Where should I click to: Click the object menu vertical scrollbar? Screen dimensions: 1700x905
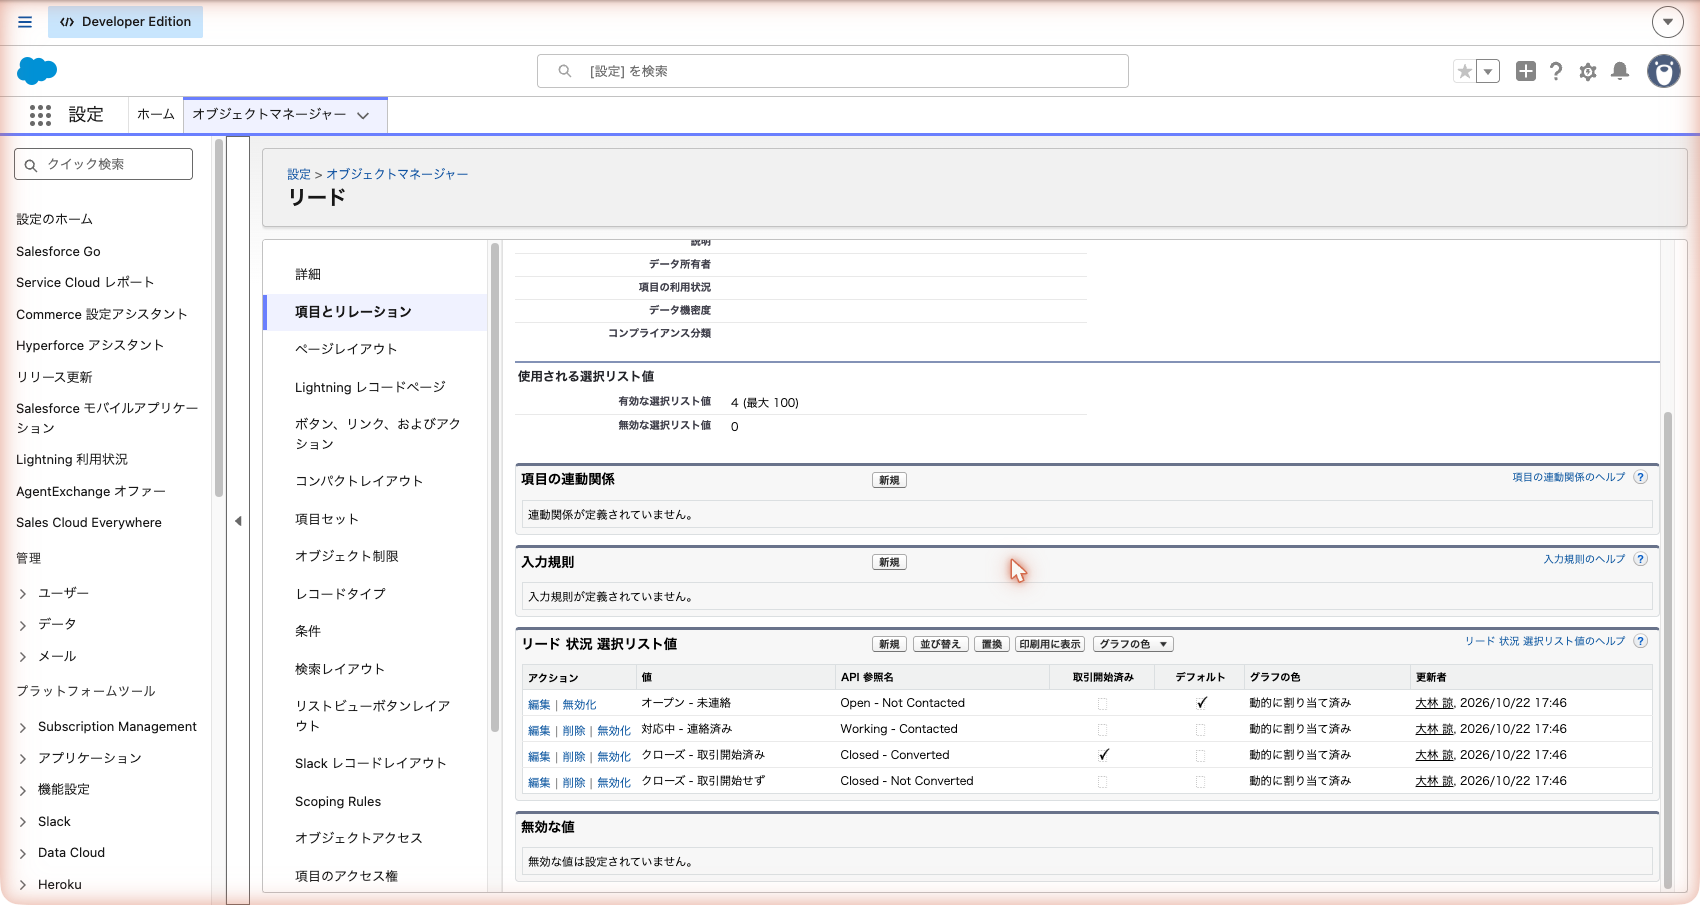click(x=495, y=487)
